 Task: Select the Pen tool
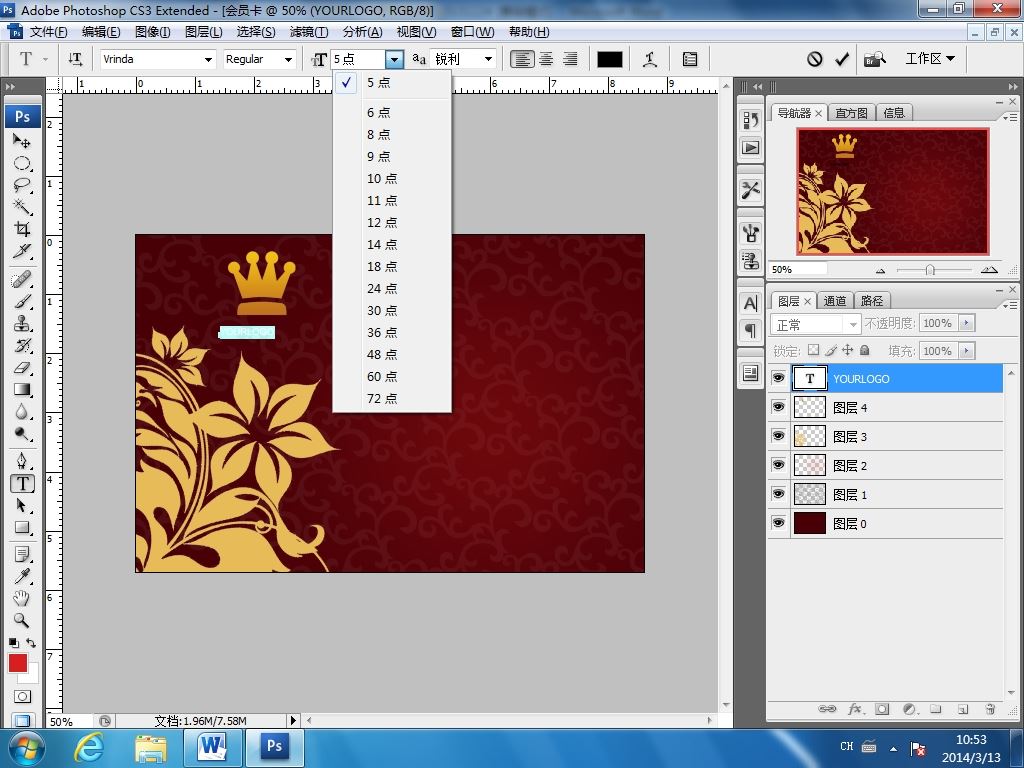click(22, 461)
